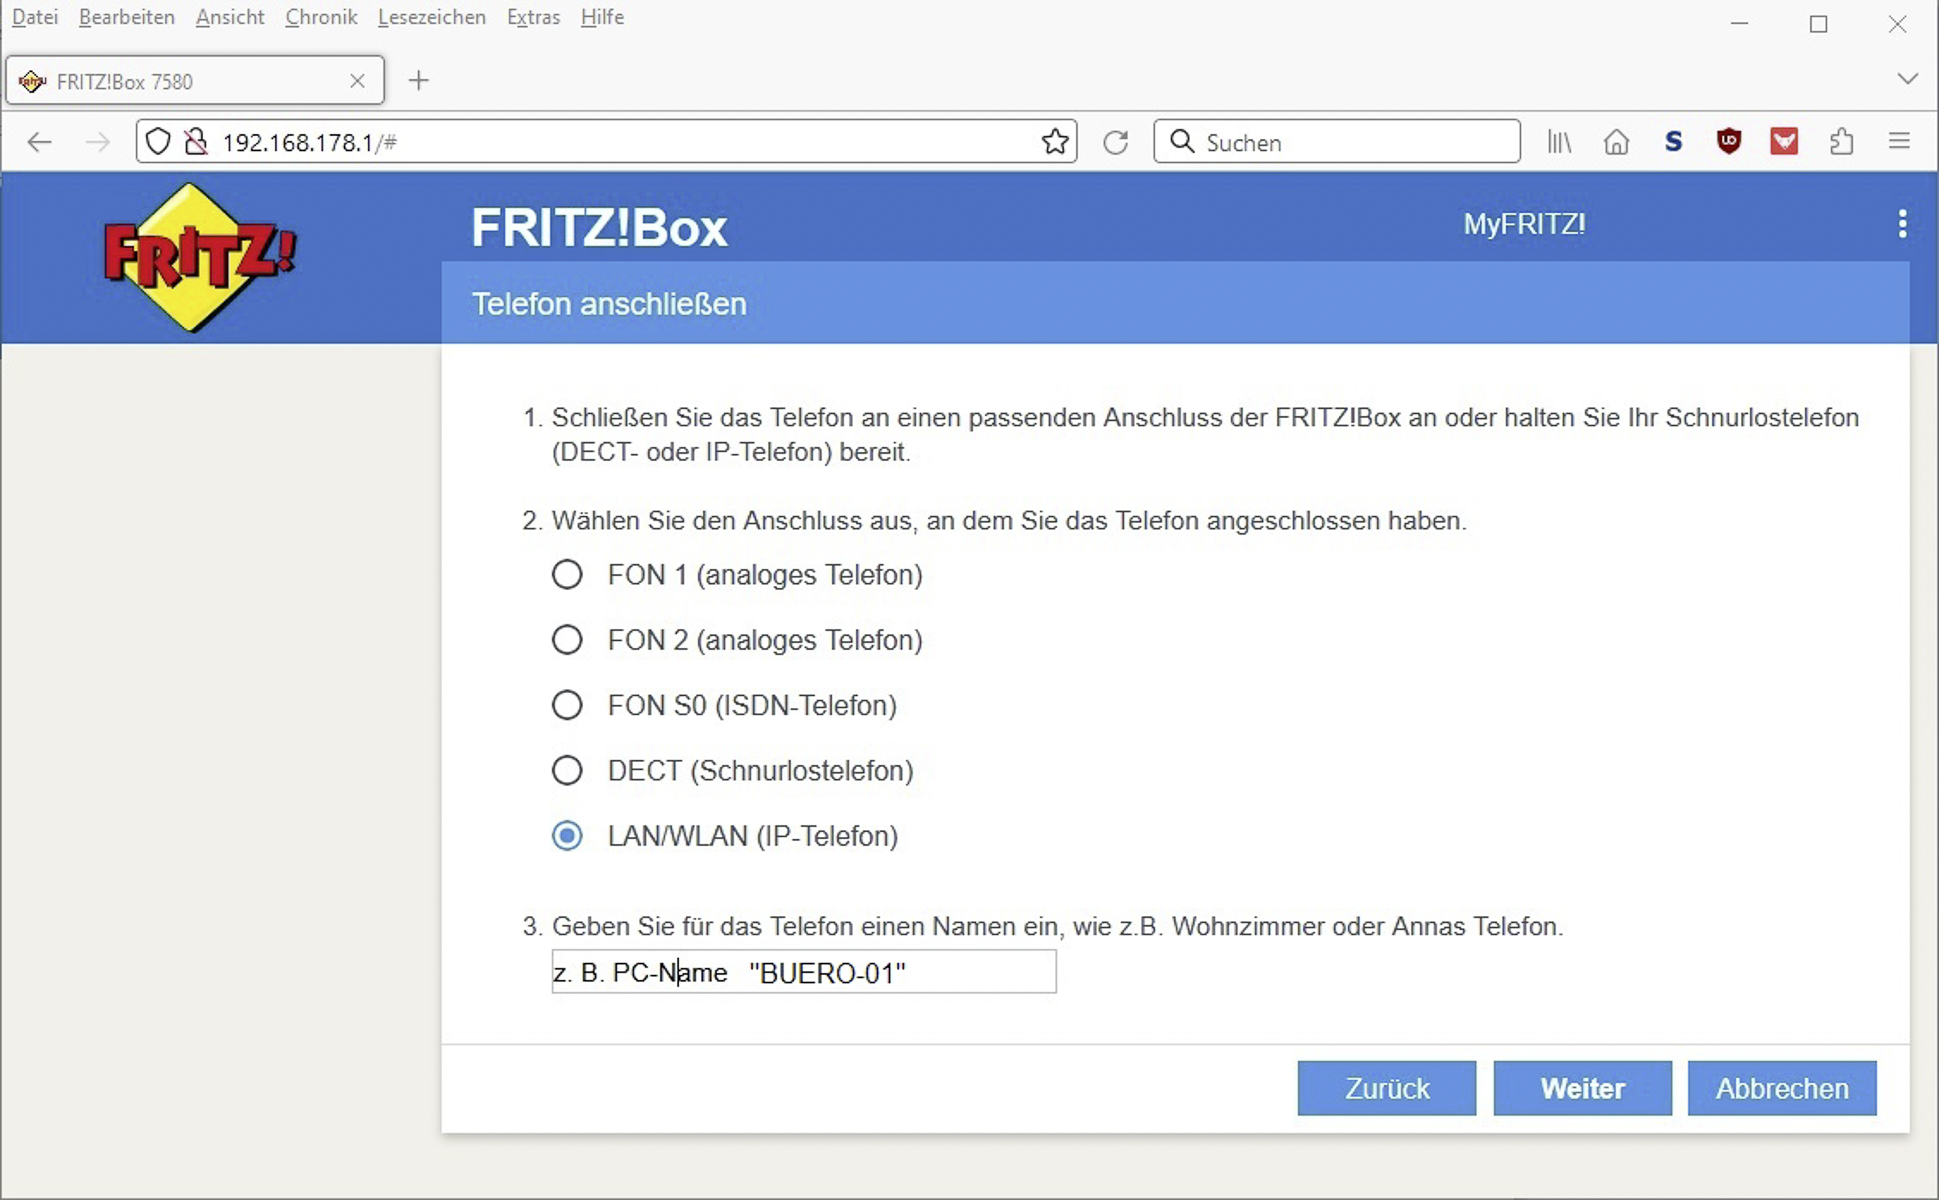Click the FRITZ! logo

click(199, 258)
